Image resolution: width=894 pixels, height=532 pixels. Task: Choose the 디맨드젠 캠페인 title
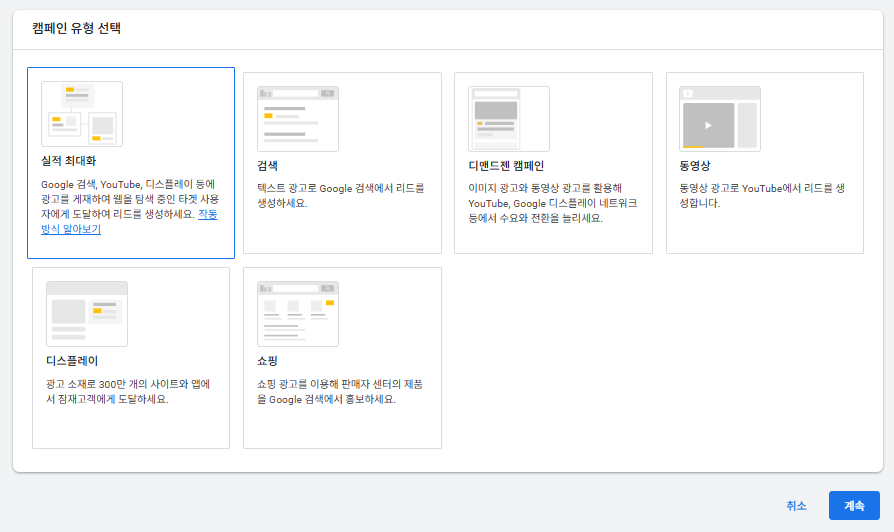[505, 166]
